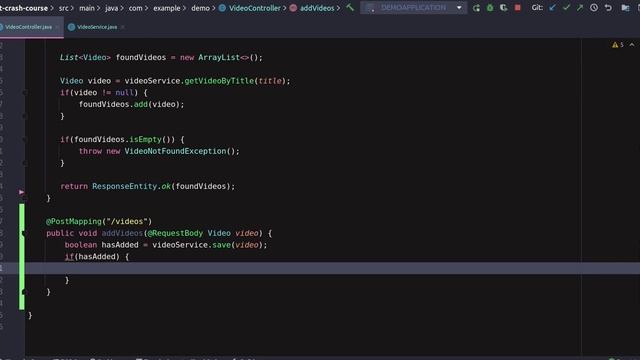
Task: Open the 'demo' breadcrumb in the navigation bar
Action: (x=200, y=8)
